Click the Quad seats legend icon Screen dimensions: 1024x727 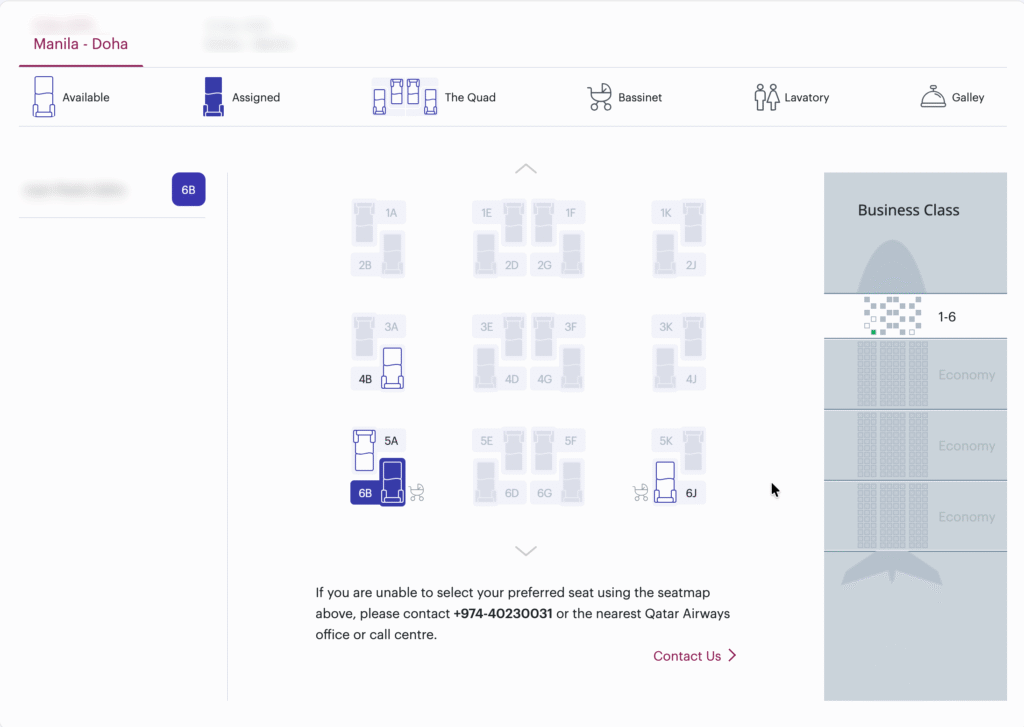405,97
